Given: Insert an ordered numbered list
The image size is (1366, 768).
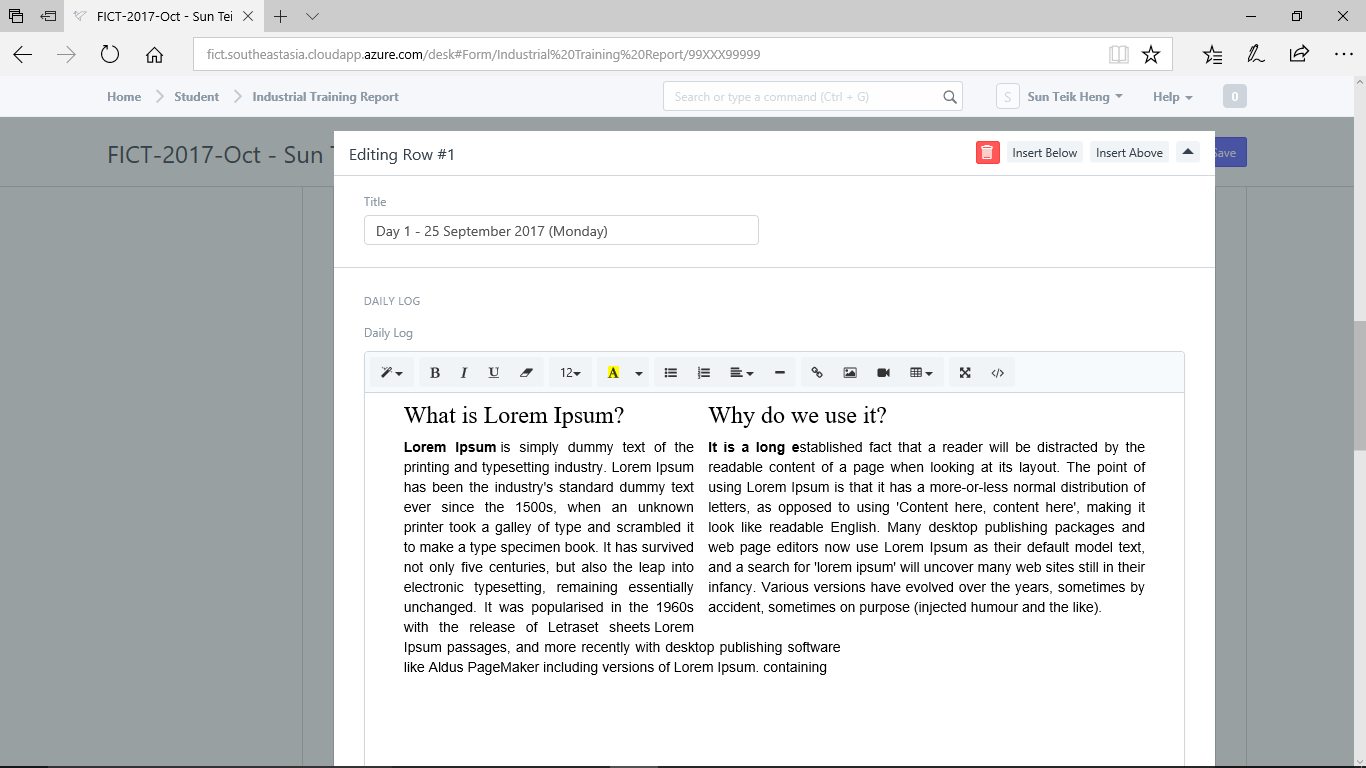Looking at the screenshot, I should pyautogui.click(x=704, y=372).
